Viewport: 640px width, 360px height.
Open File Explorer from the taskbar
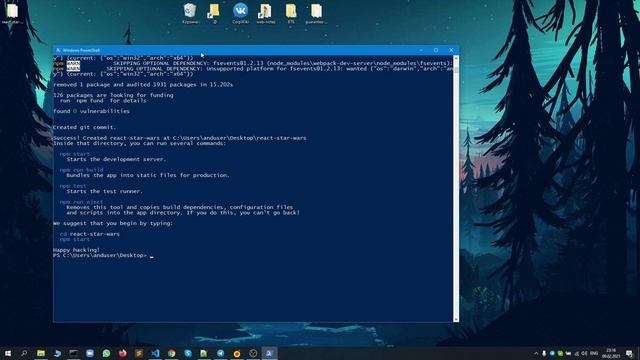[x=41, y=353]
